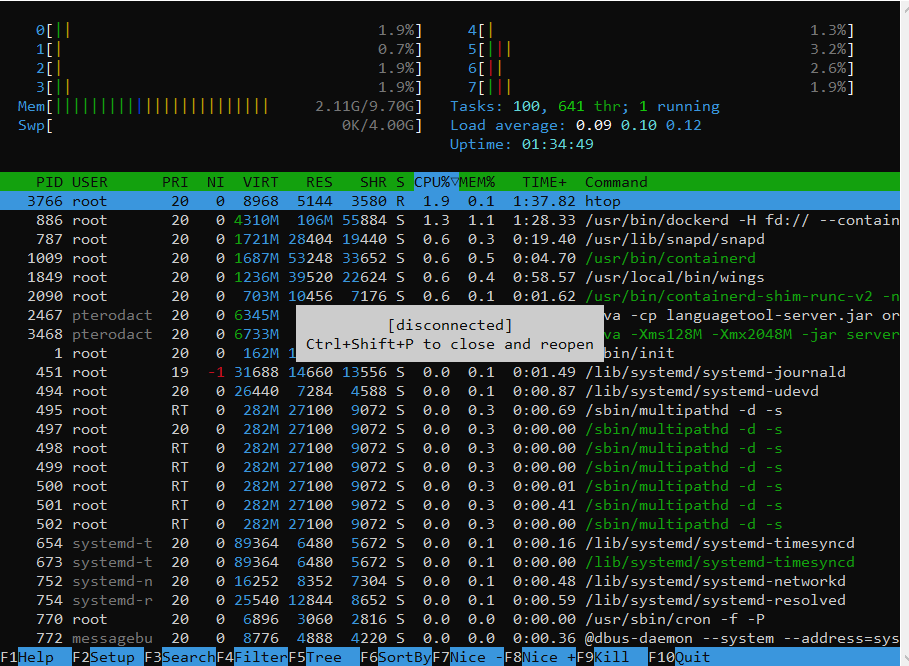Select the /usr/local/bin/wings process row
The image size is (909, 666).
pyautogui.click(x=450, y=277)
